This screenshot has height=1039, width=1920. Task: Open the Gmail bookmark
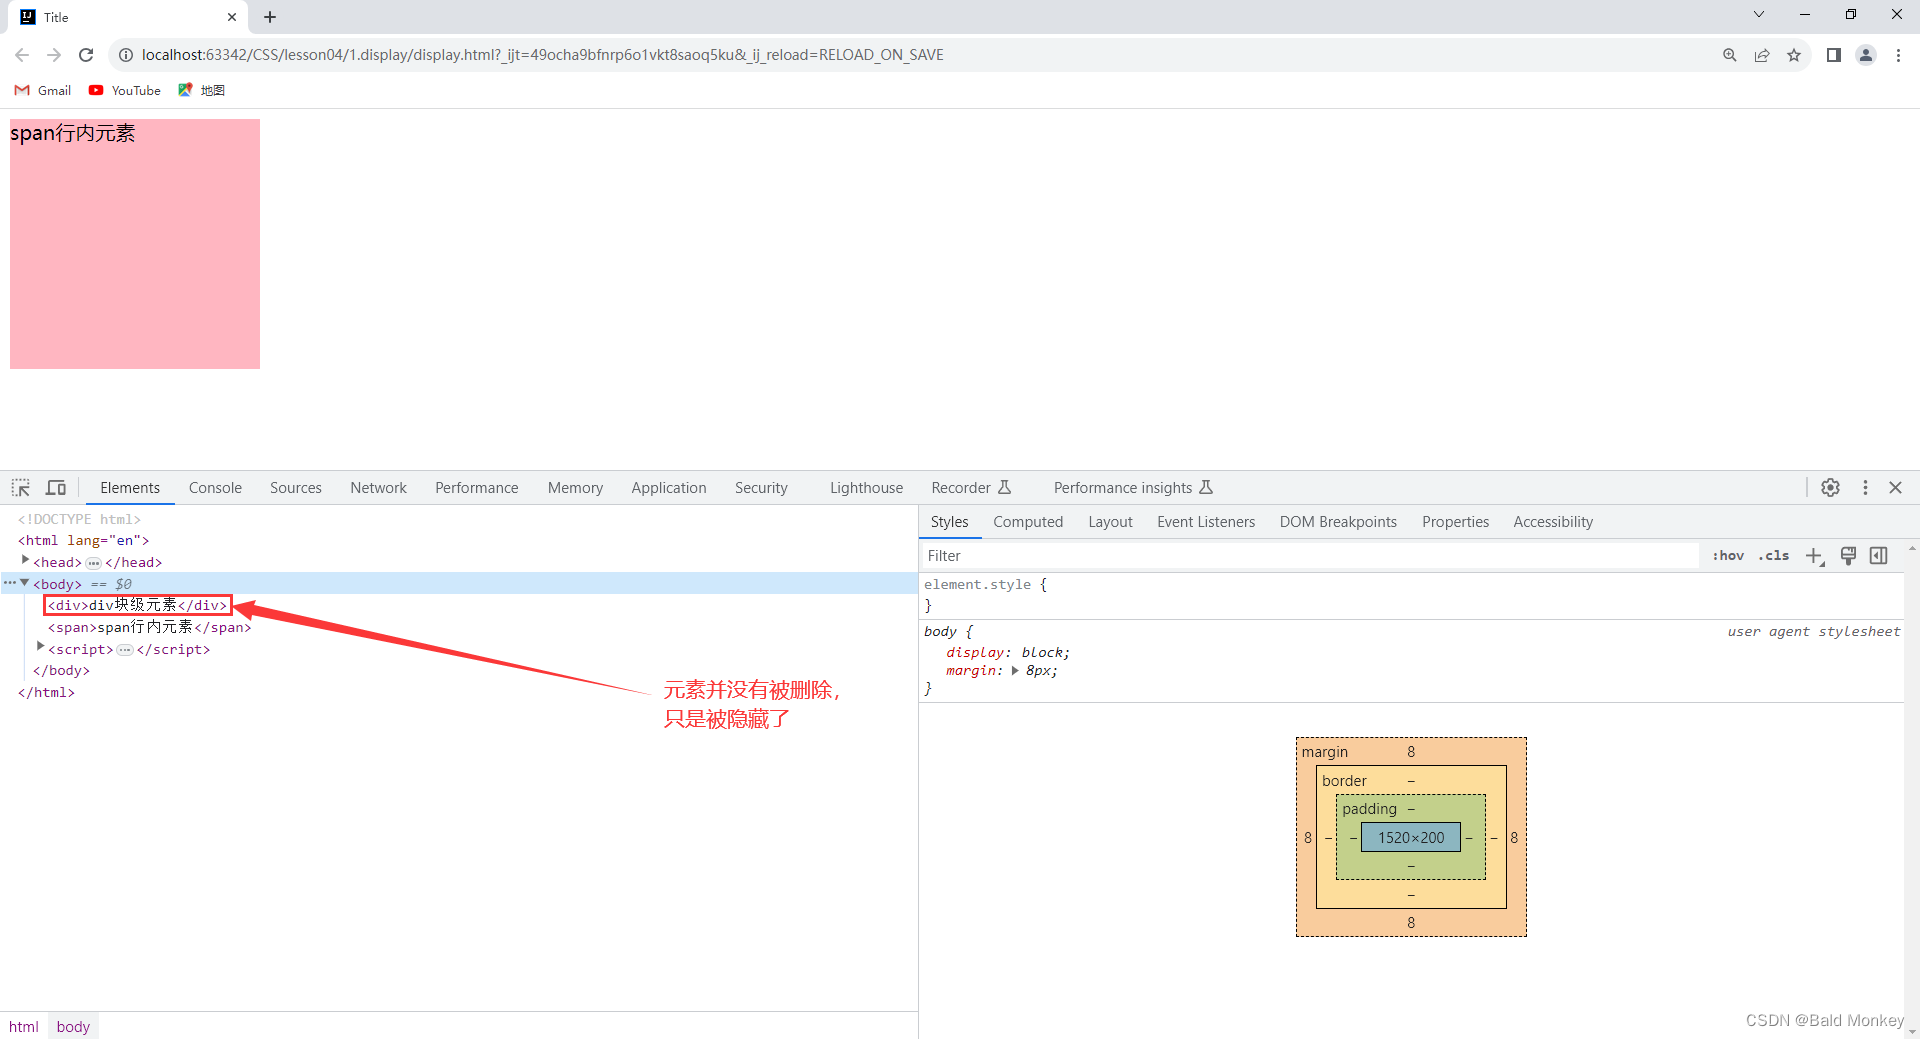coord(43,90)
